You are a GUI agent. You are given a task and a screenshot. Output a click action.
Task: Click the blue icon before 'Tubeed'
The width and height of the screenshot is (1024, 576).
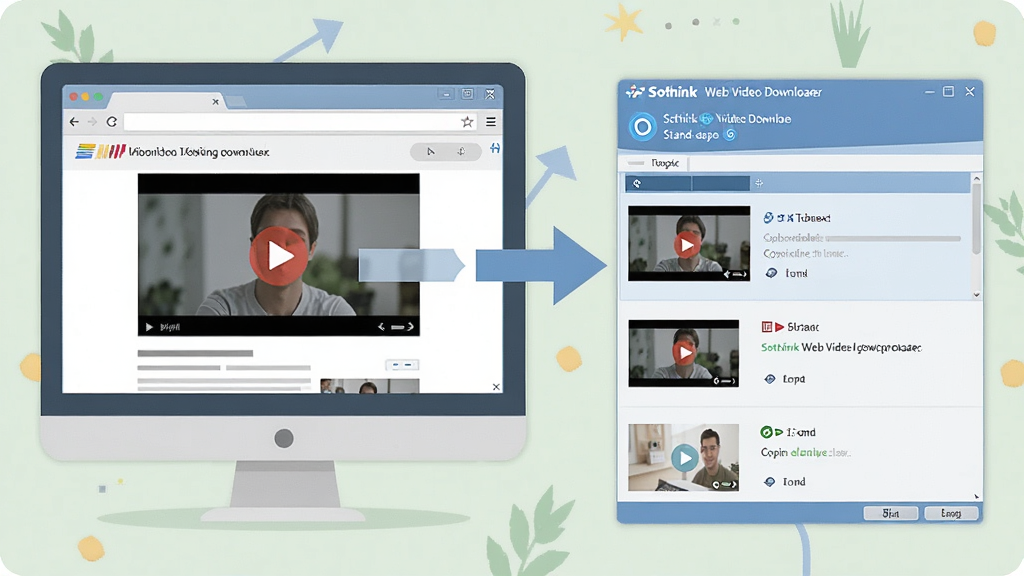[769, 217]
